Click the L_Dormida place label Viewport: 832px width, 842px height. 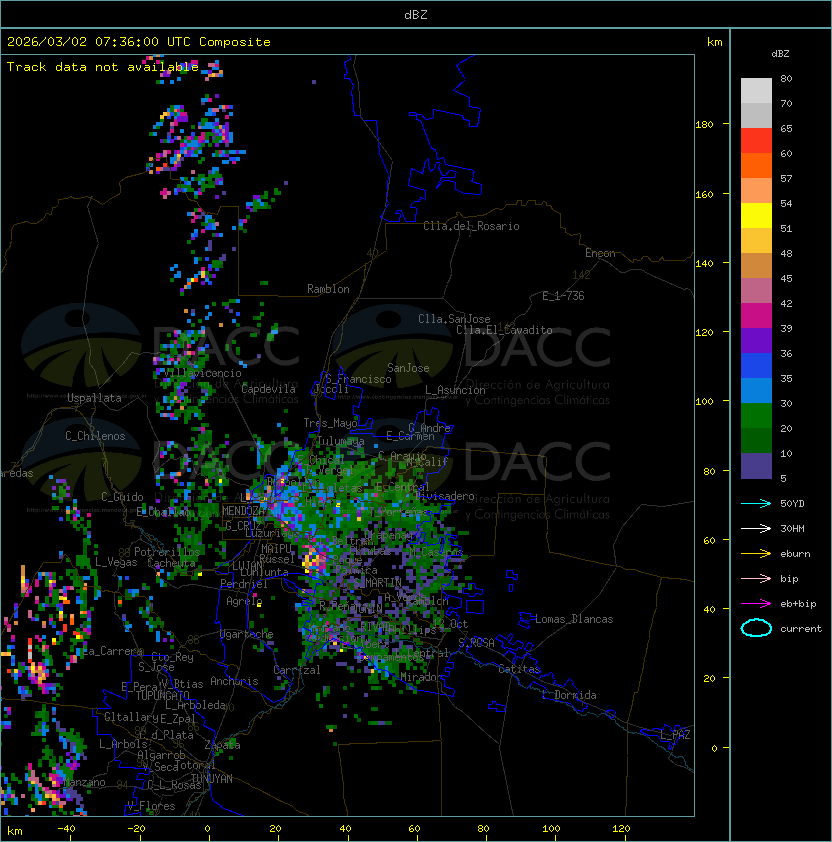(569, 695)
